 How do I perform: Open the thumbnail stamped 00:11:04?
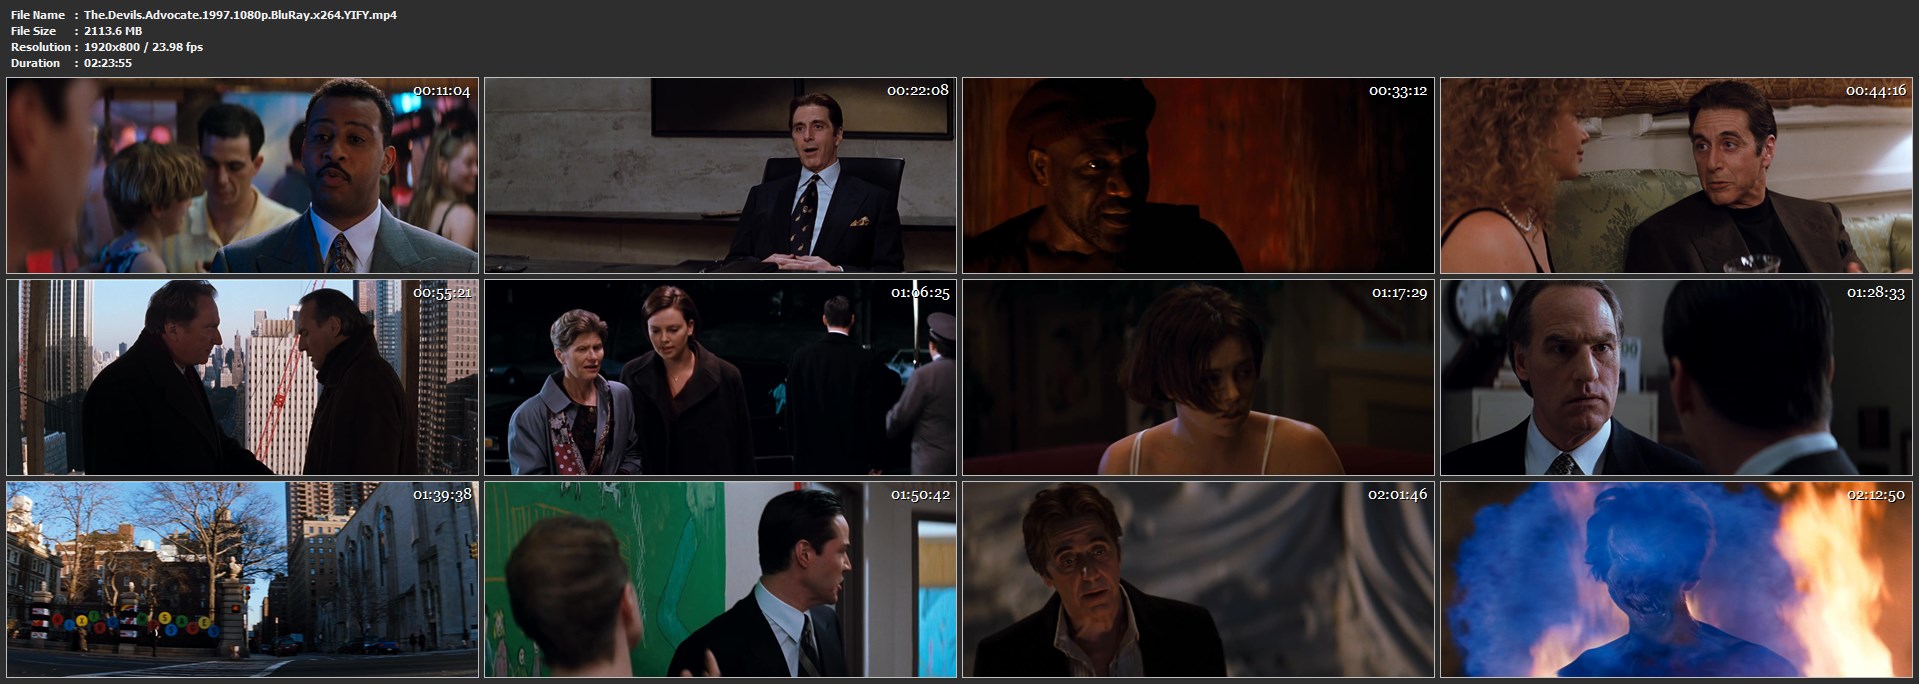243,176
